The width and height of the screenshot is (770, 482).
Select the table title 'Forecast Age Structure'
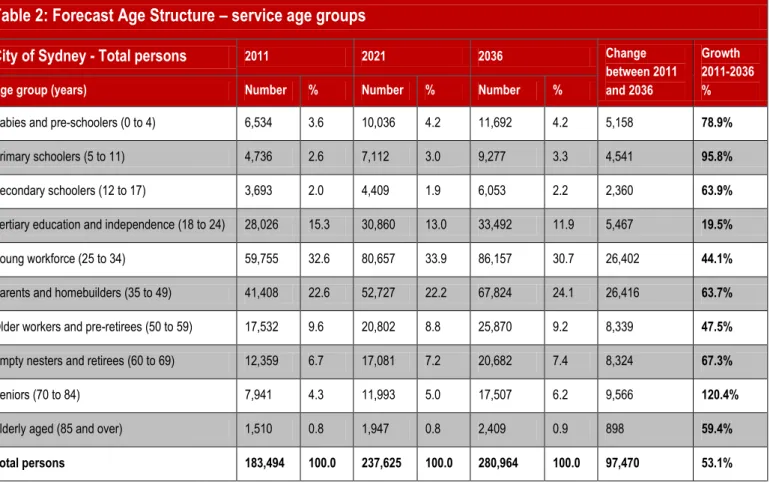(134, 16)
